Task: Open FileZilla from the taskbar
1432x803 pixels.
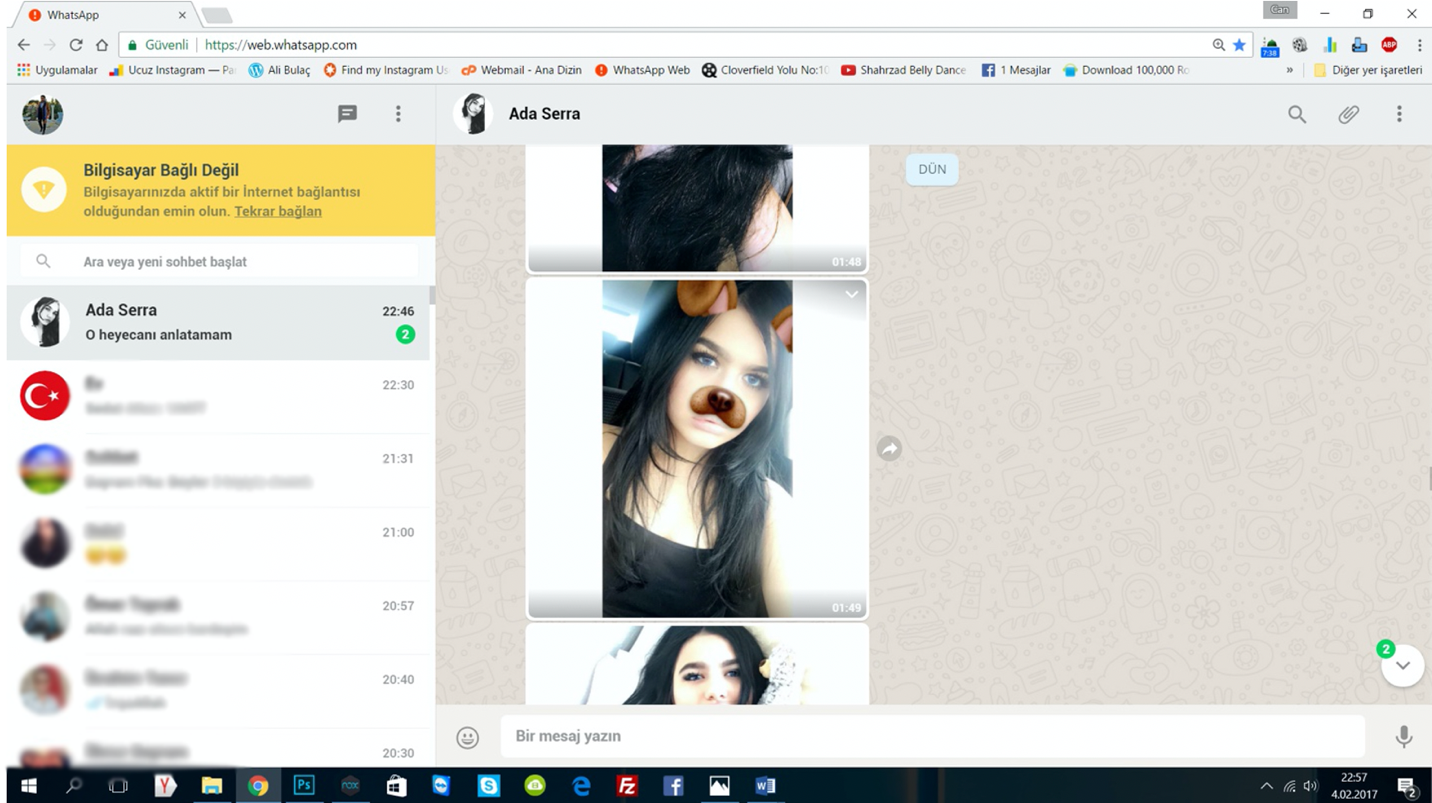Action: point(627,786)
